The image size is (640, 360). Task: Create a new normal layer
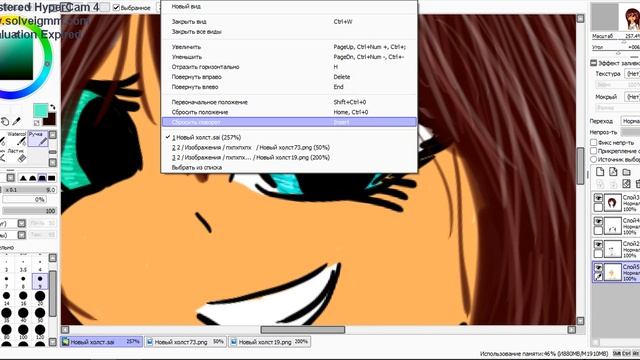click(600, 172)
